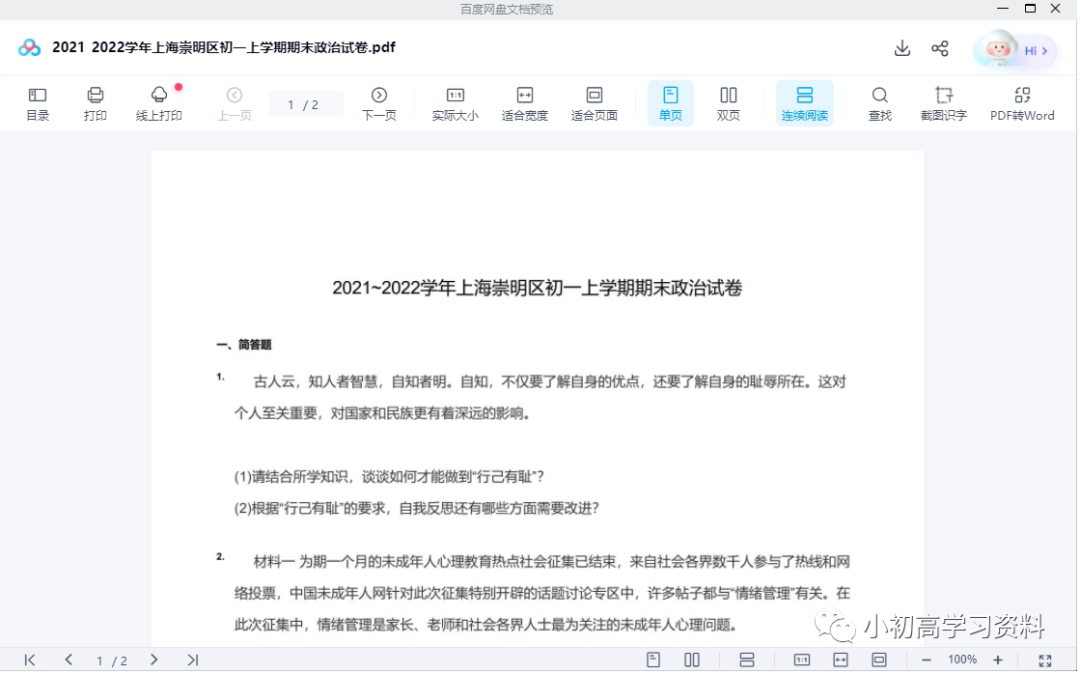Maximize the document preview window
The height and width of the screenshot is (674, 1080).
pyautogui.click(x=1030, y=8)
